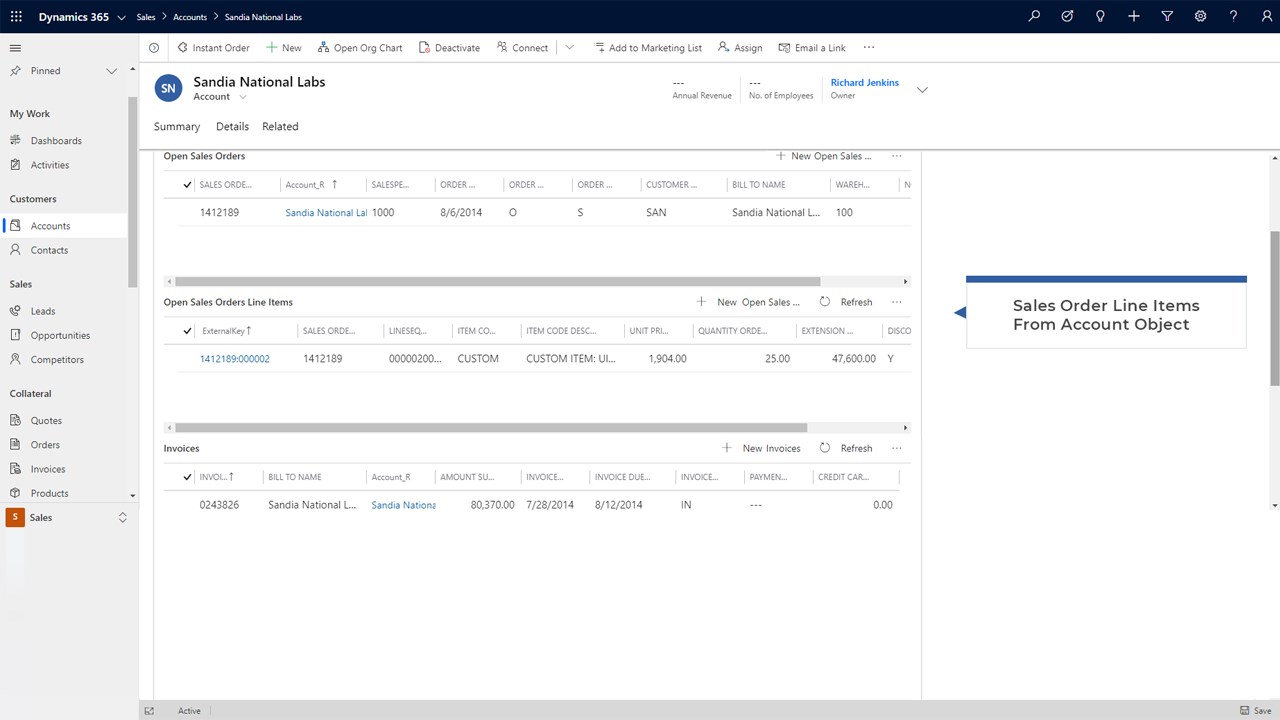Sort by ExternalKey column header

coord(227,331)
